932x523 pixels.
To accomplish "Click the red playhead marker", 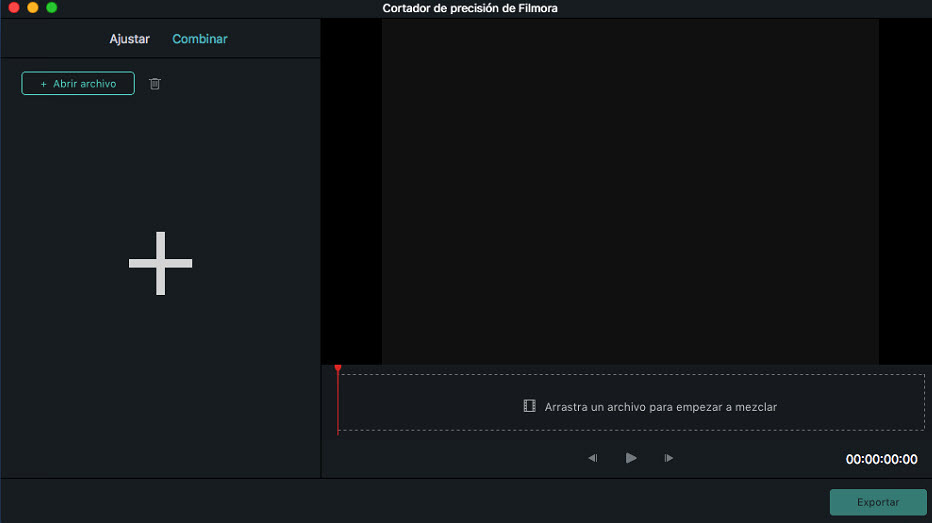I will pos(338,368).
